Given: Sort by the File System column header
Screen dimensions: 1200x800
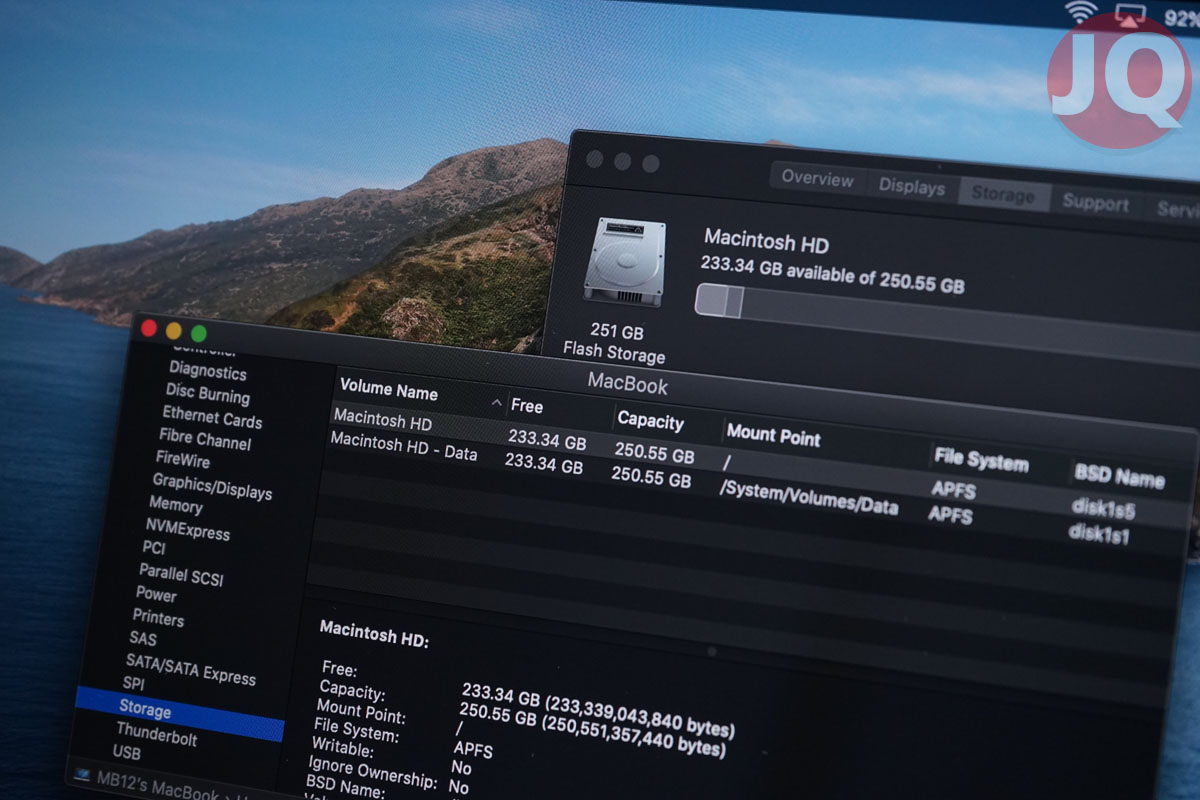Looking at the screenshot, I should point(981,460).
